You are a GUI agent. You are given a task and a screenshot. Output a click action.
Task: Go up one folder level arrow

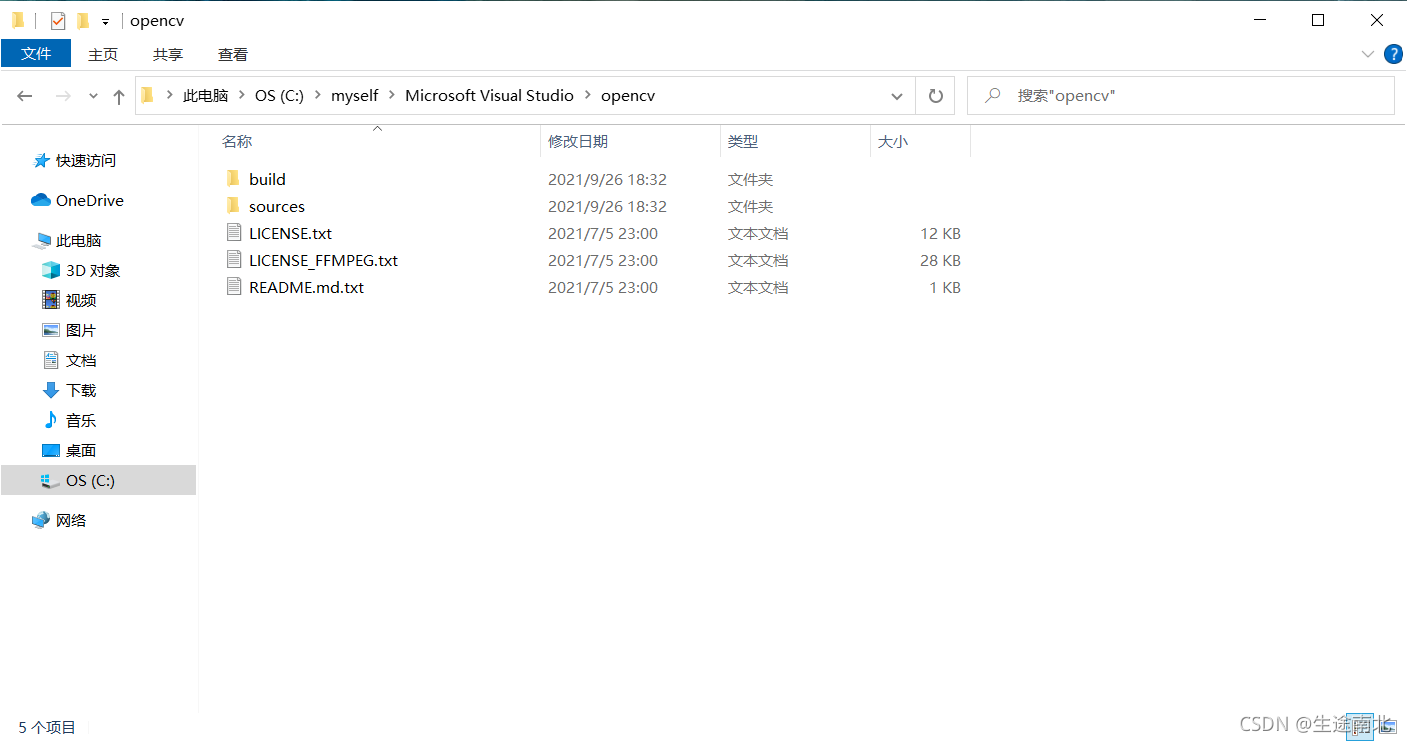tap(119, 96)
